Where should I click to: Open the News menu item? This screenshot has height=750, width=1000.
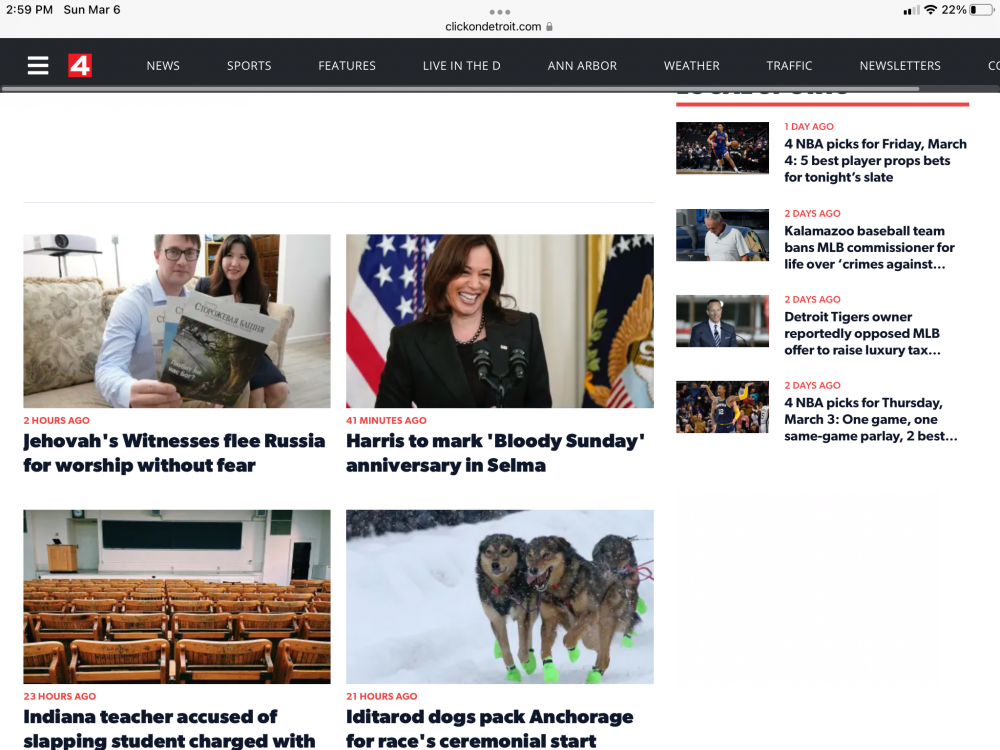point(163,65)
